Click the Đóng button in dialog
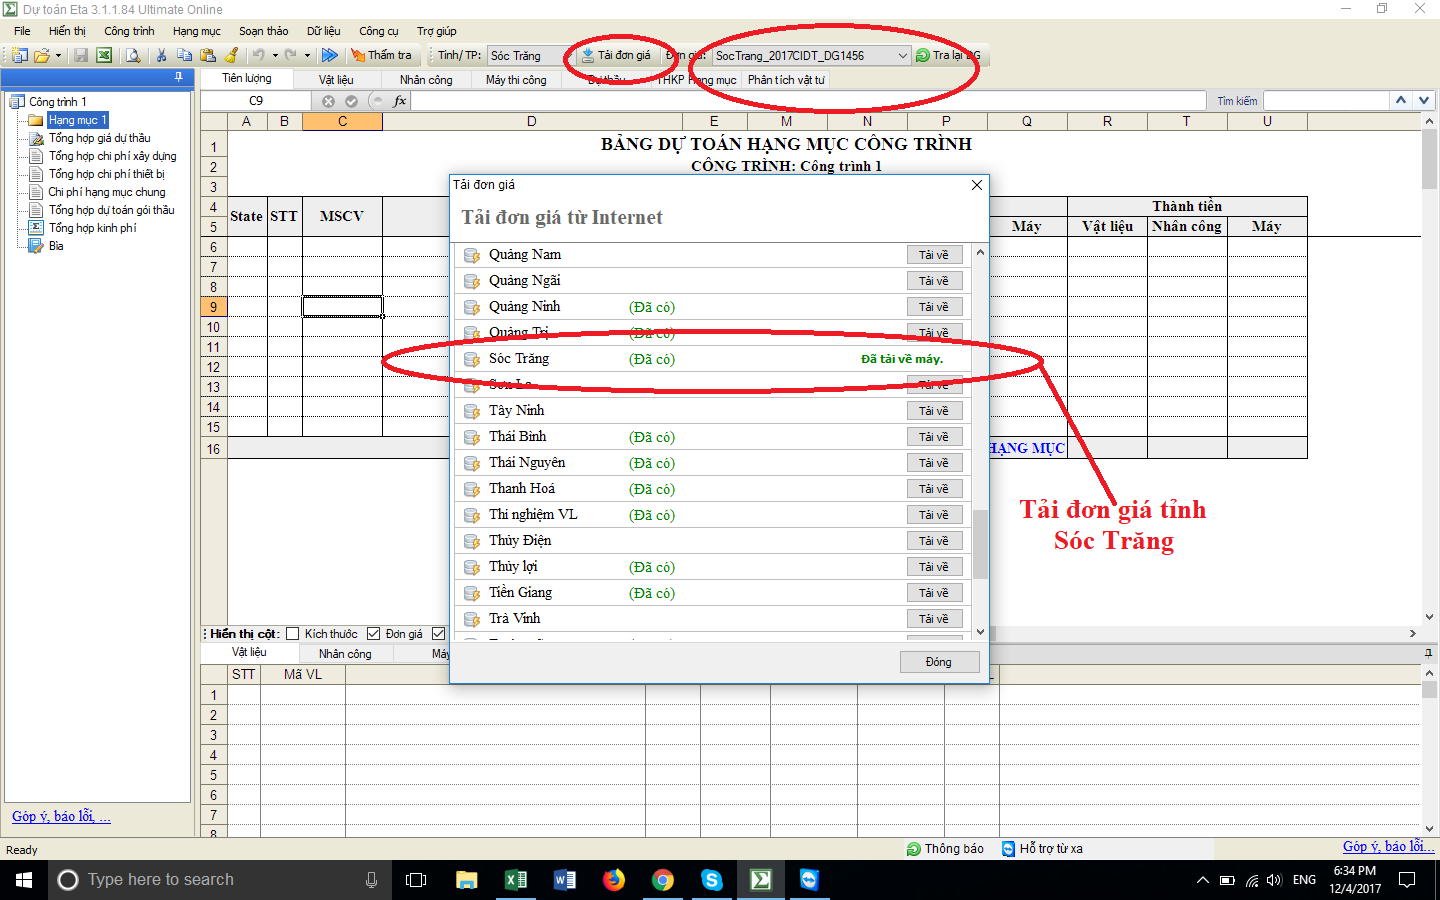Screen dimensions: 1440x900 [938, 662]
